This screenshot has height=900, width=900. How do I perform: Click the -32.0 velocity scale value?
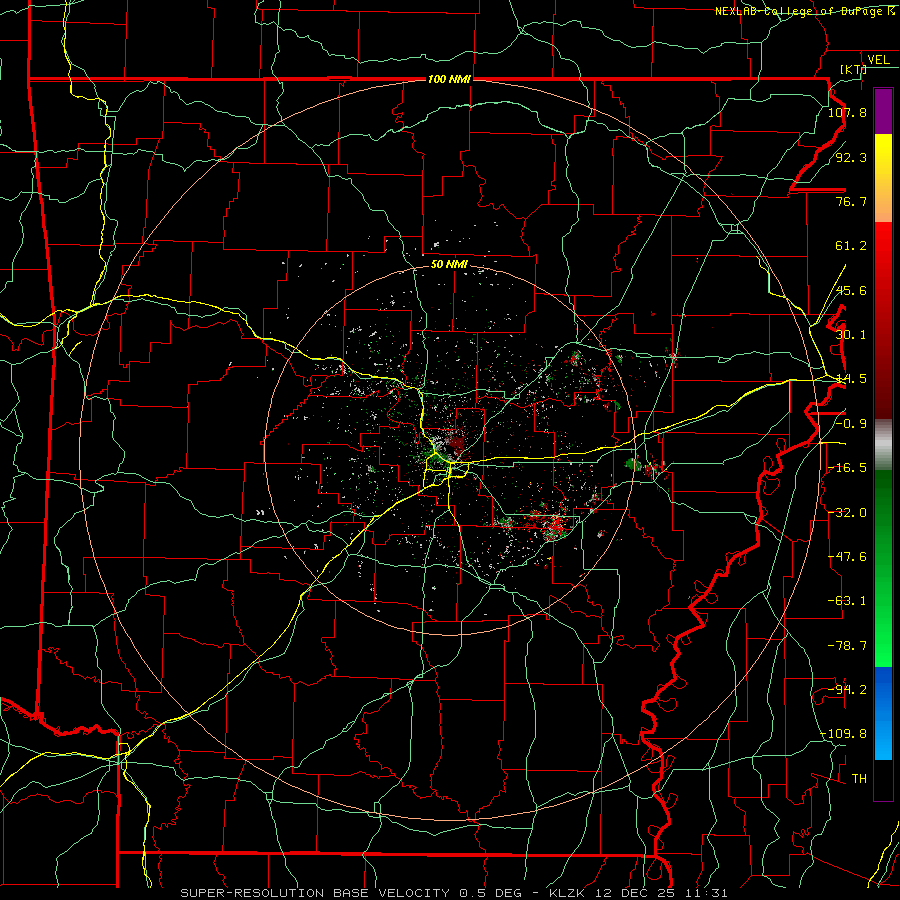tap(847, 513)
